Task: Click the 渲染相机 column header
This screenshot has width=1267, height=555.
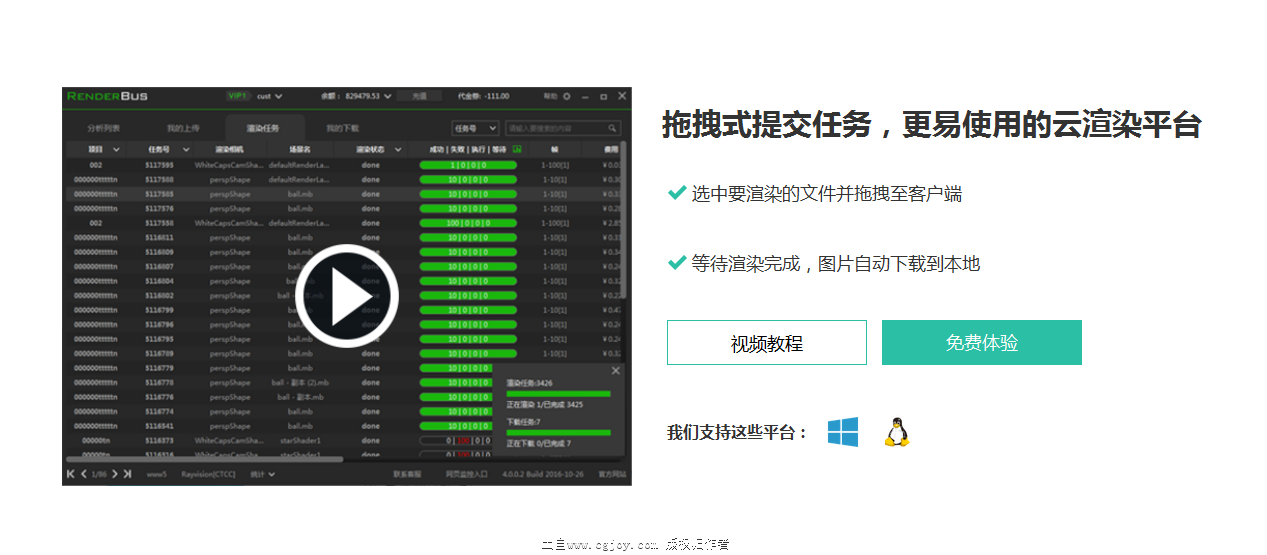Action: point(229,149)
